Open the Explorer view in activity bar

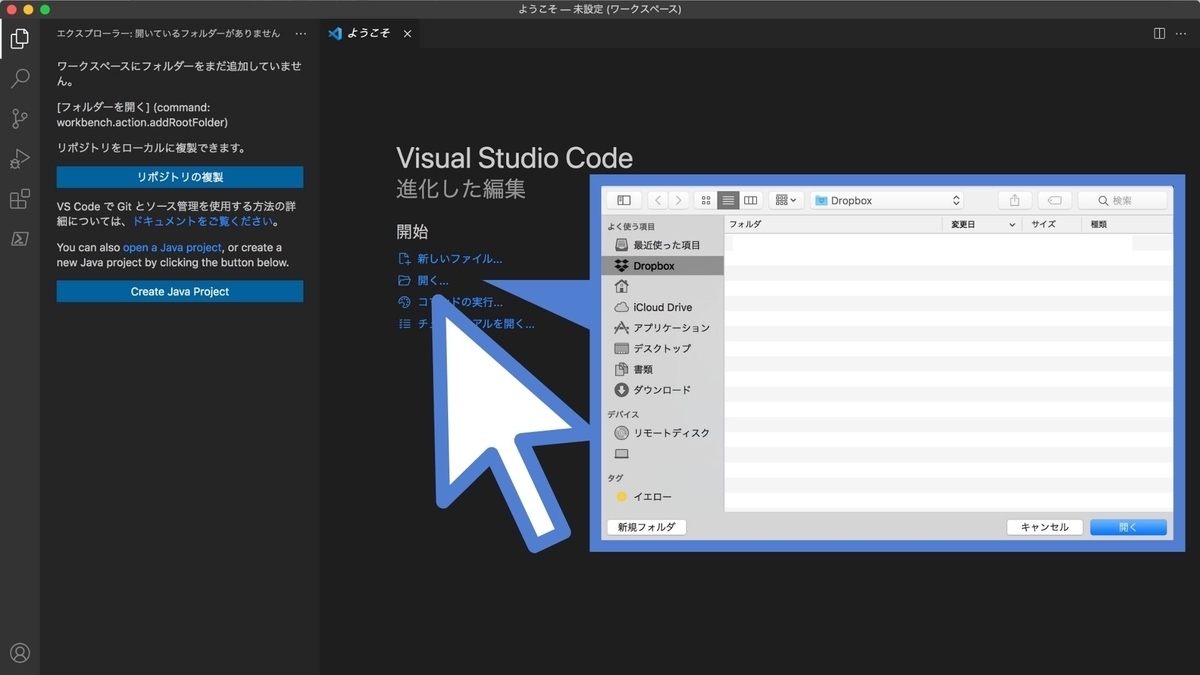tap(19, 39)
